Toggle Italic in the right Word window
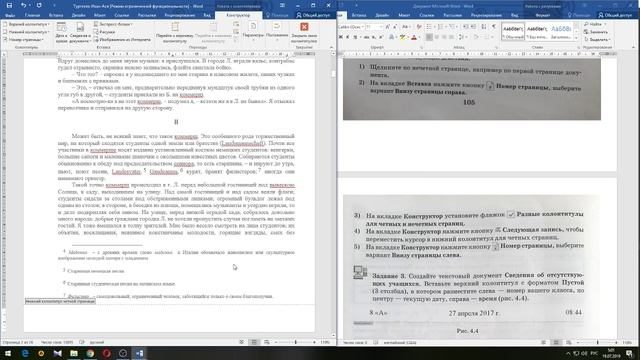640x360 pixels. click(x=348, y=37)
